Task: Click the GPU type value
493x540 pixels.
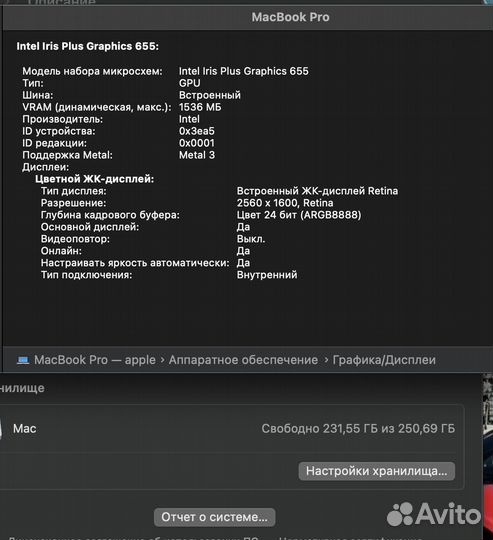Action: 189,83
